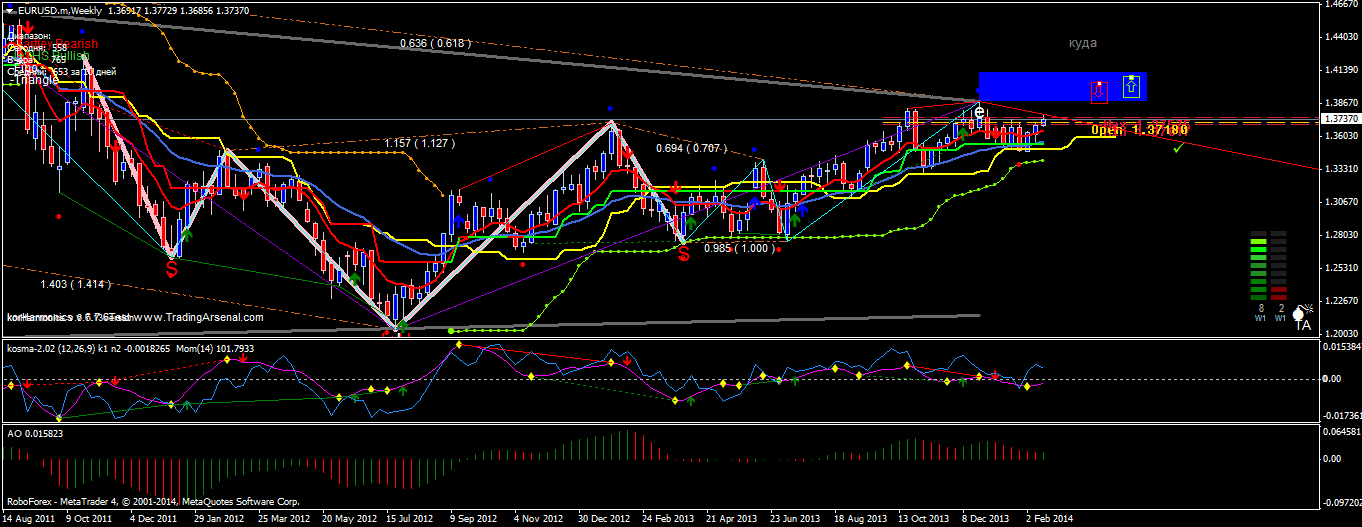Viewport: 1362px width, 527px height.
Task: Click the red S marker below Dec 2011 low
Action: (172, 269)
